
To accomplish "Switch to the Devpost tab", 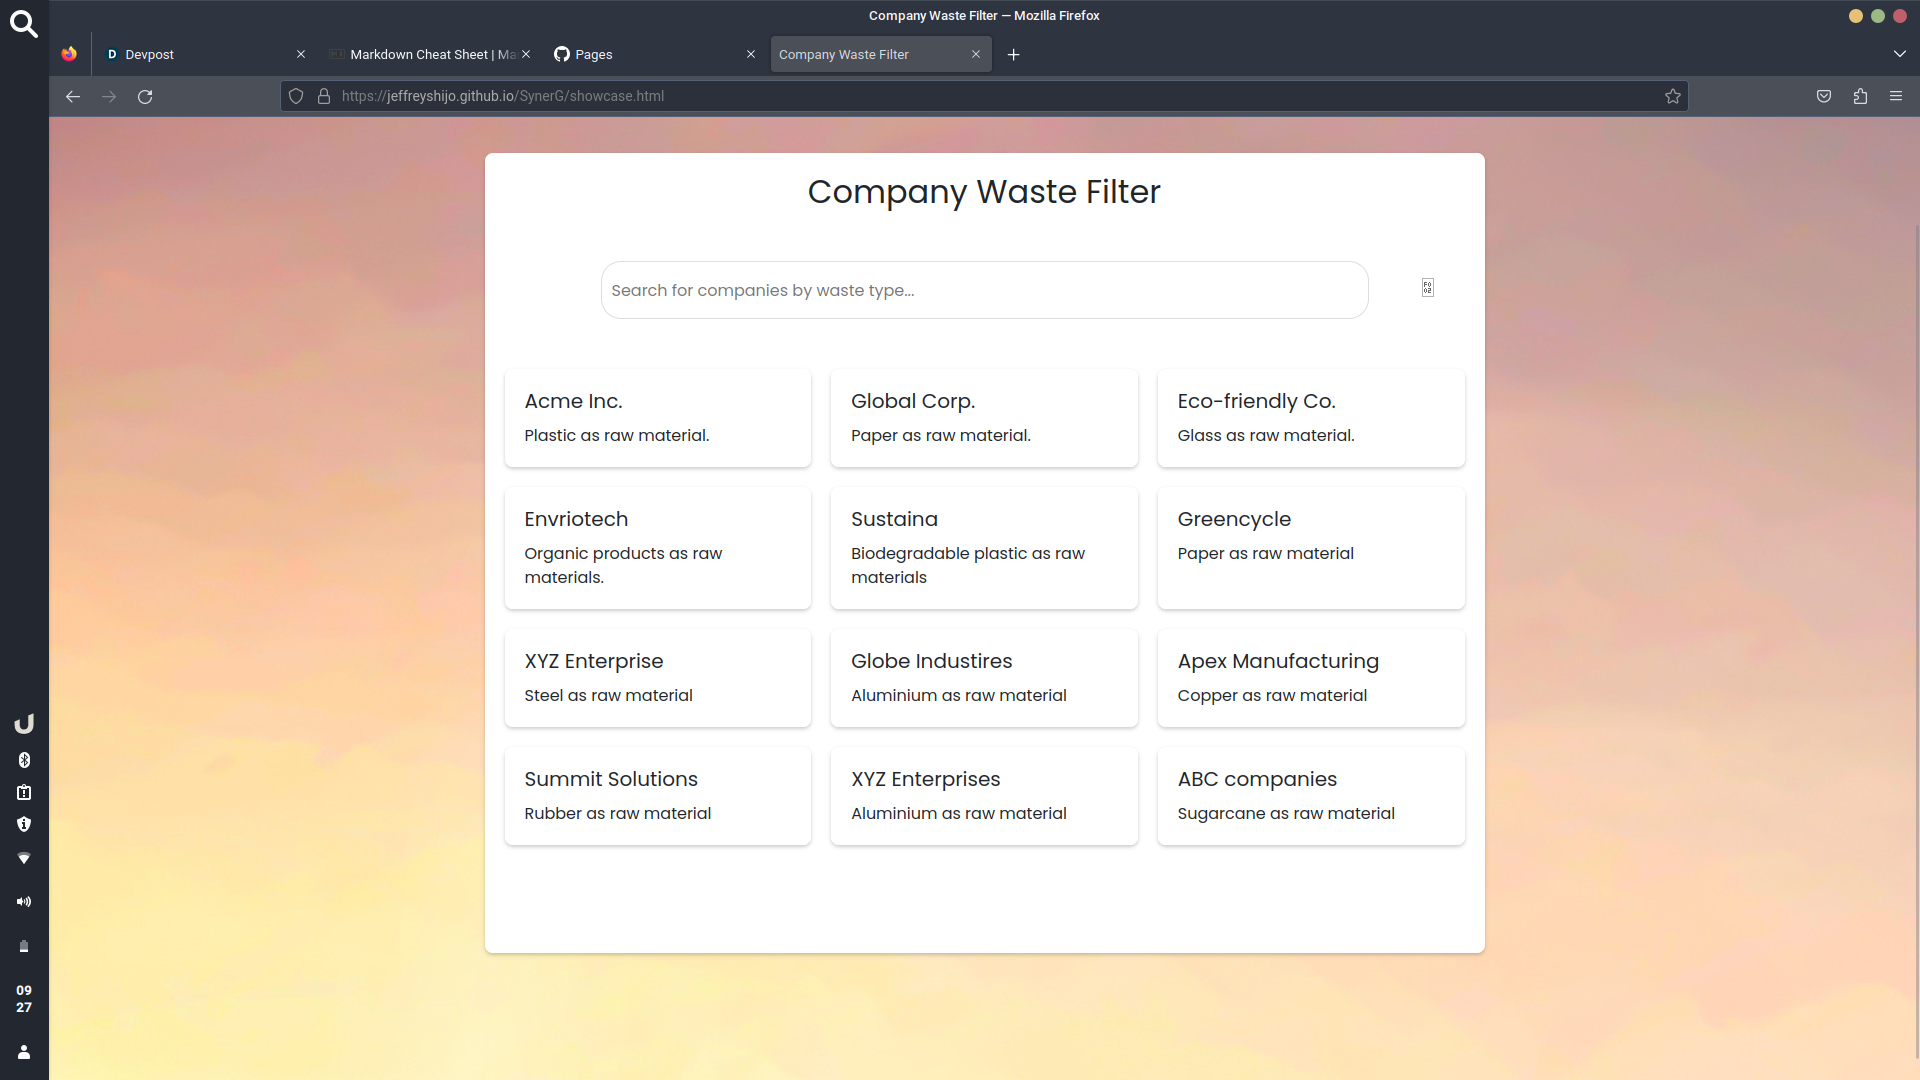I will 200,54.
